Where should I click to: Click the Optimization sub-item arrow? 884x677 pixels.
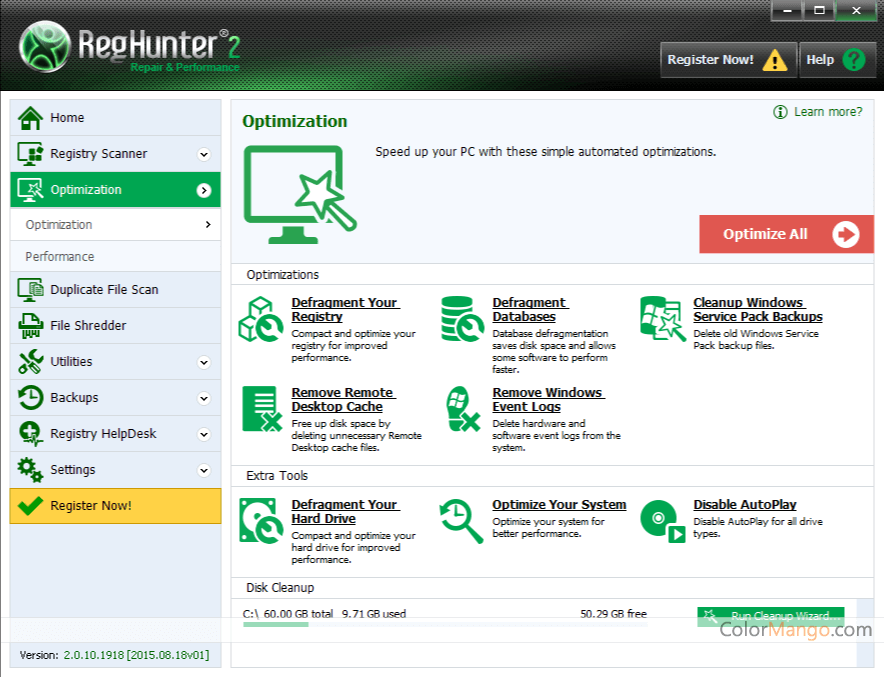(208, 224)
